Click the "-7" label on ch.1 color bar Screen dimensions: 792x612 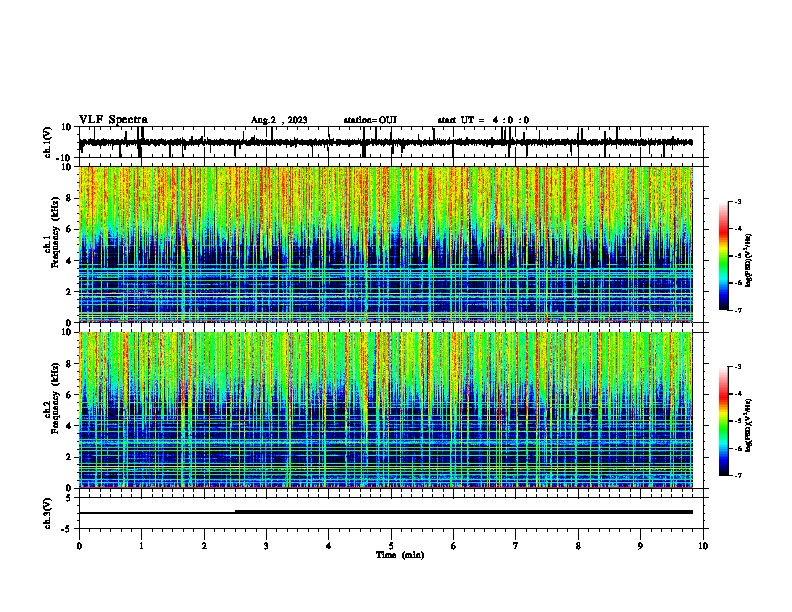coord(737,310)
